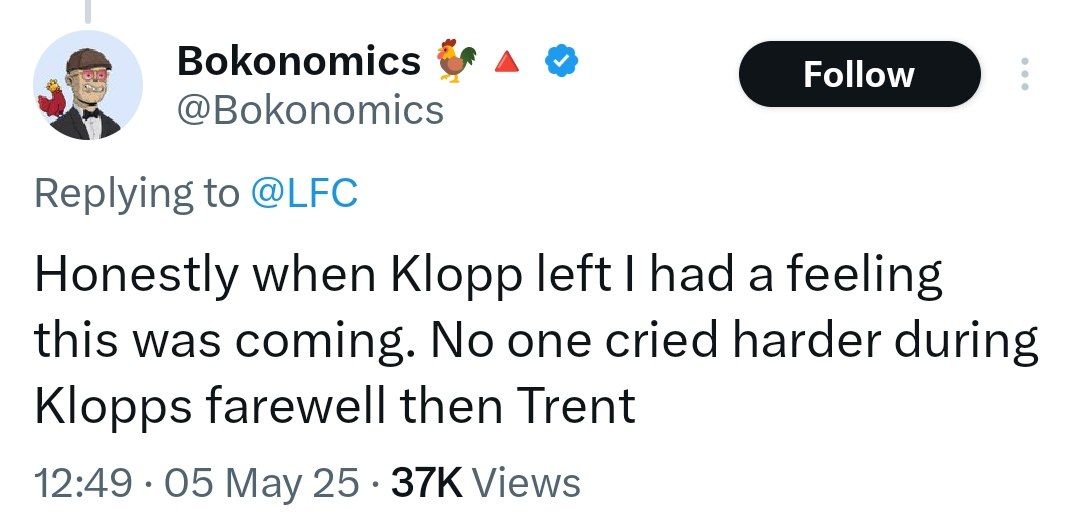Image resolution: width=1080 pixels, height=527 pixels.
Task: Click the "Replying to" label
Action: tap(136, 193)
